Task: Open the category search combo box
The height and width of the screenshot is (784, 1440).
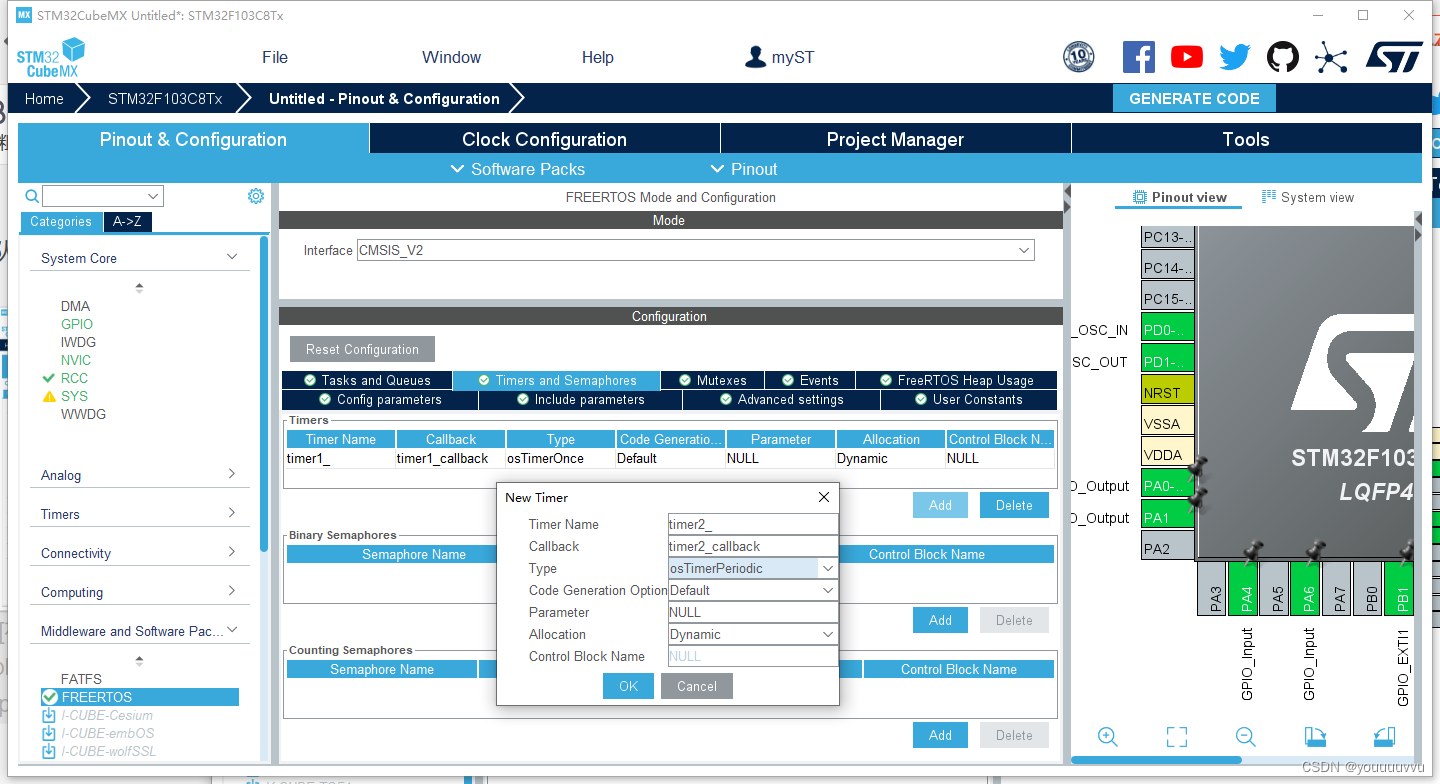Action: coord(102,196)
